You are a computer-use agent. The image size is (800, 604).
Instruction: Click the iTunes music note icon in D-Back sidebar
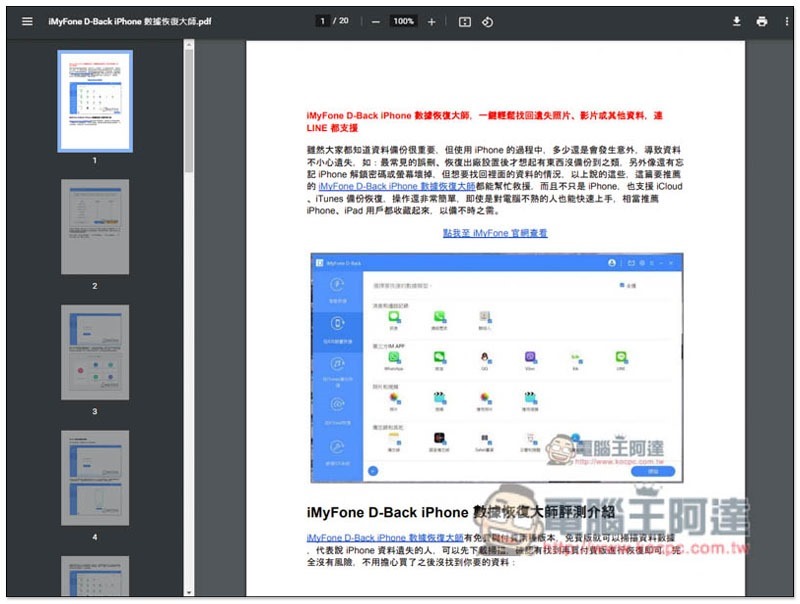coord(337,364)
